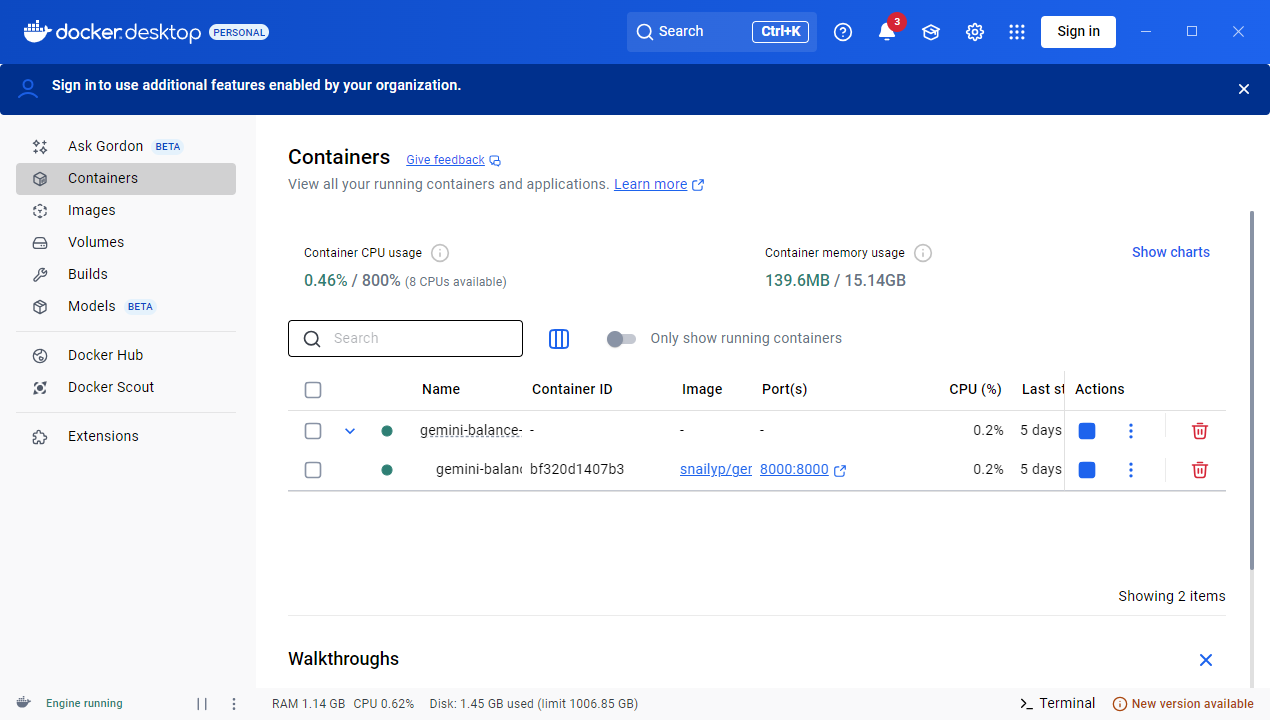Click the Sign in button
Viewport: 1270px width, 720px height.
pos(1078,32)
